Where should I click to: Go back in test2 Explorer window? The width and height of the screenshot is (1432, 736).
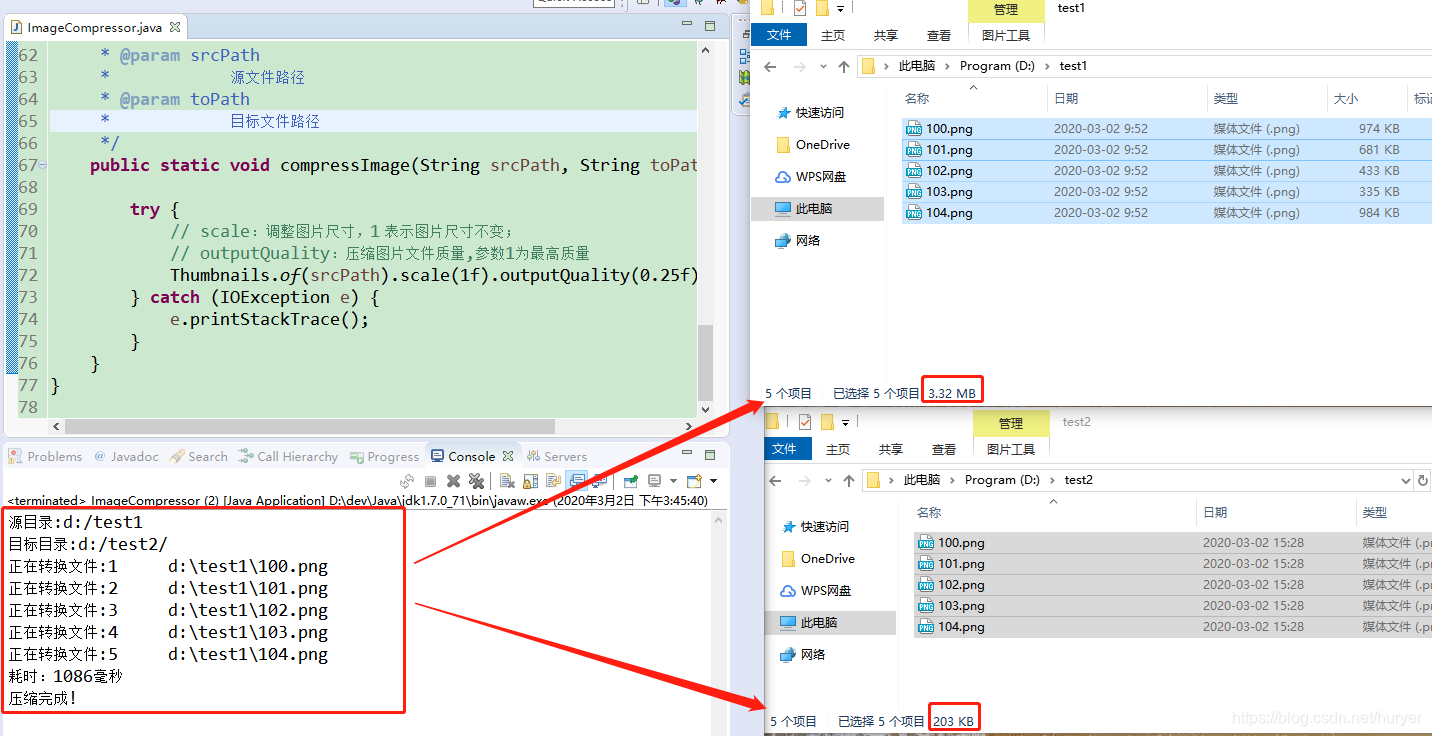[775, 481]
